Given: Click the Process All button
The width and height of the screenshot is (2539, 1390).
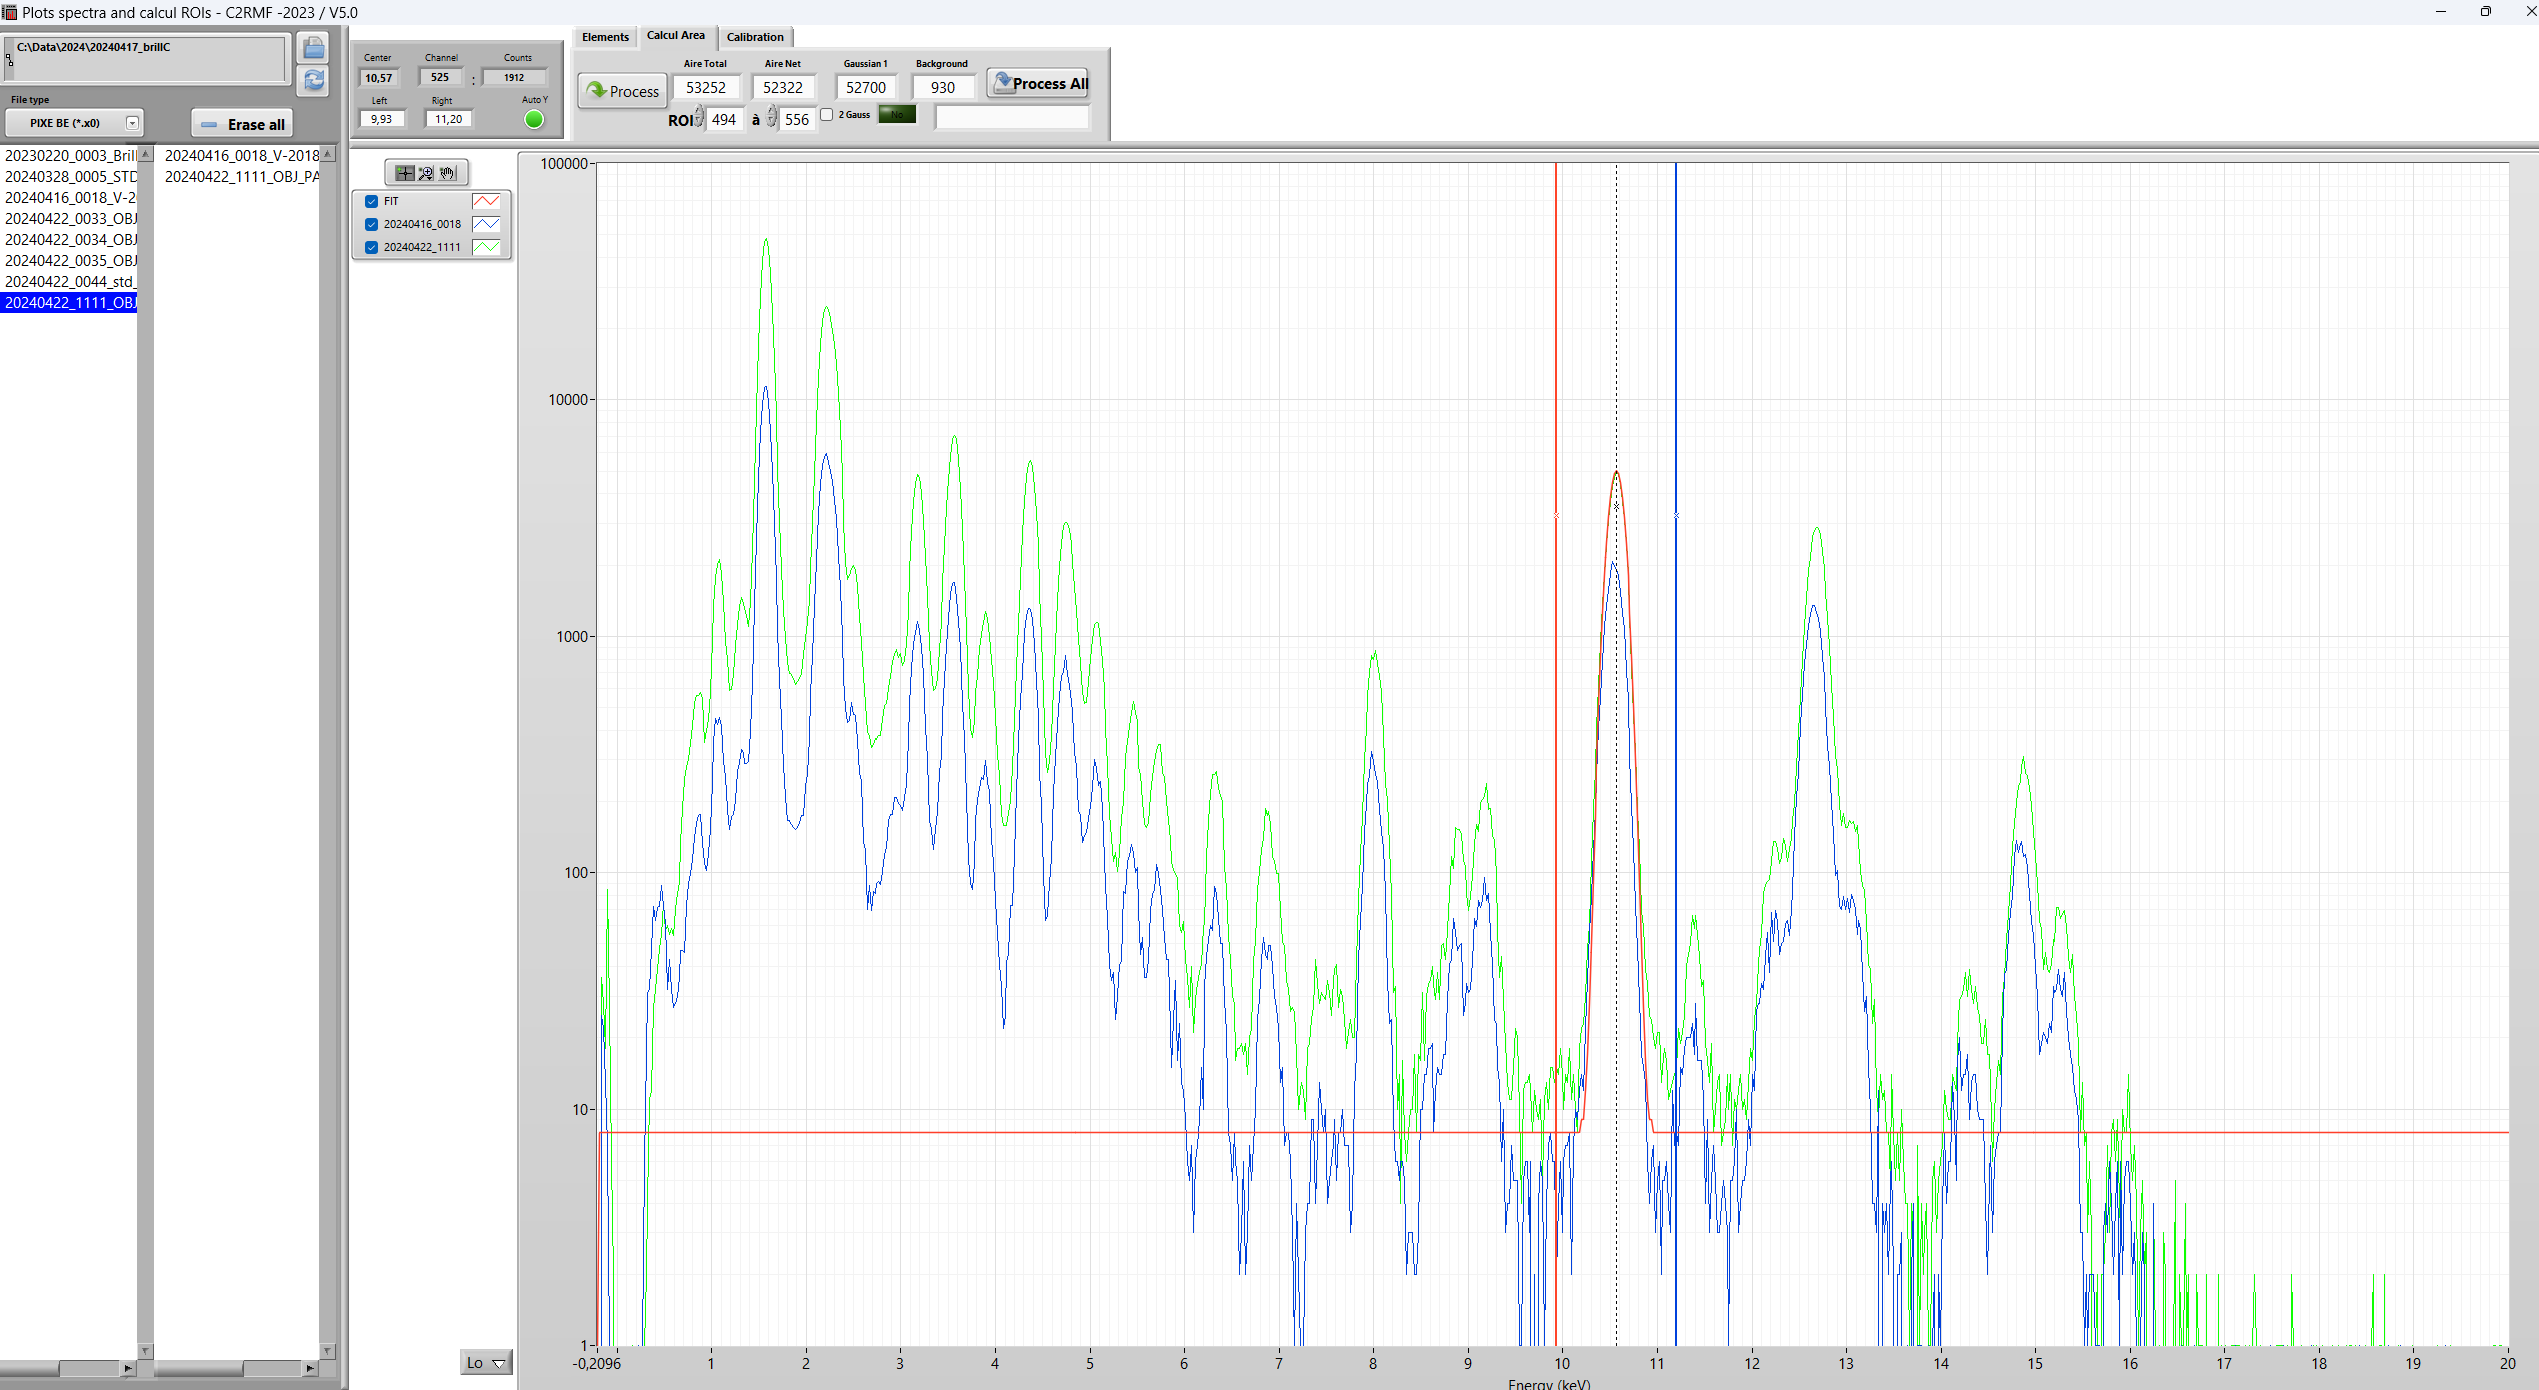Looking at the screenshot, I should [1039, 84].
